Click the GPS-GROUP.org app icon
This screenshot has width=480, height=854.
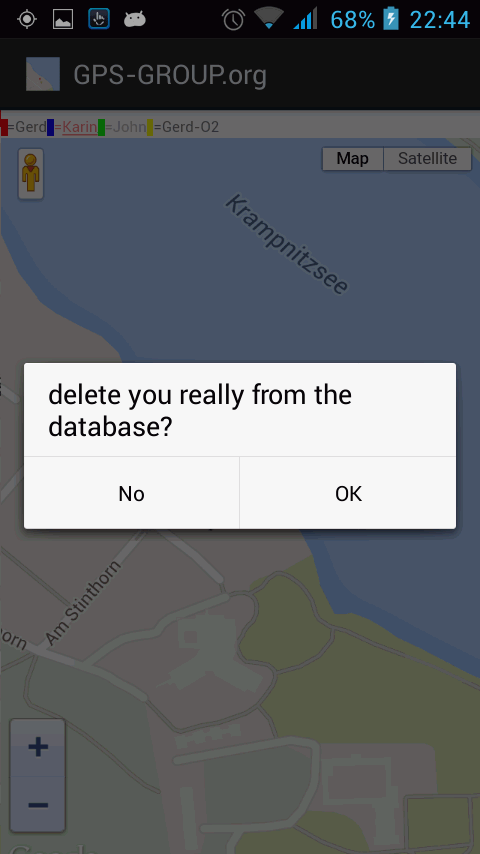(x=42, y=74)
